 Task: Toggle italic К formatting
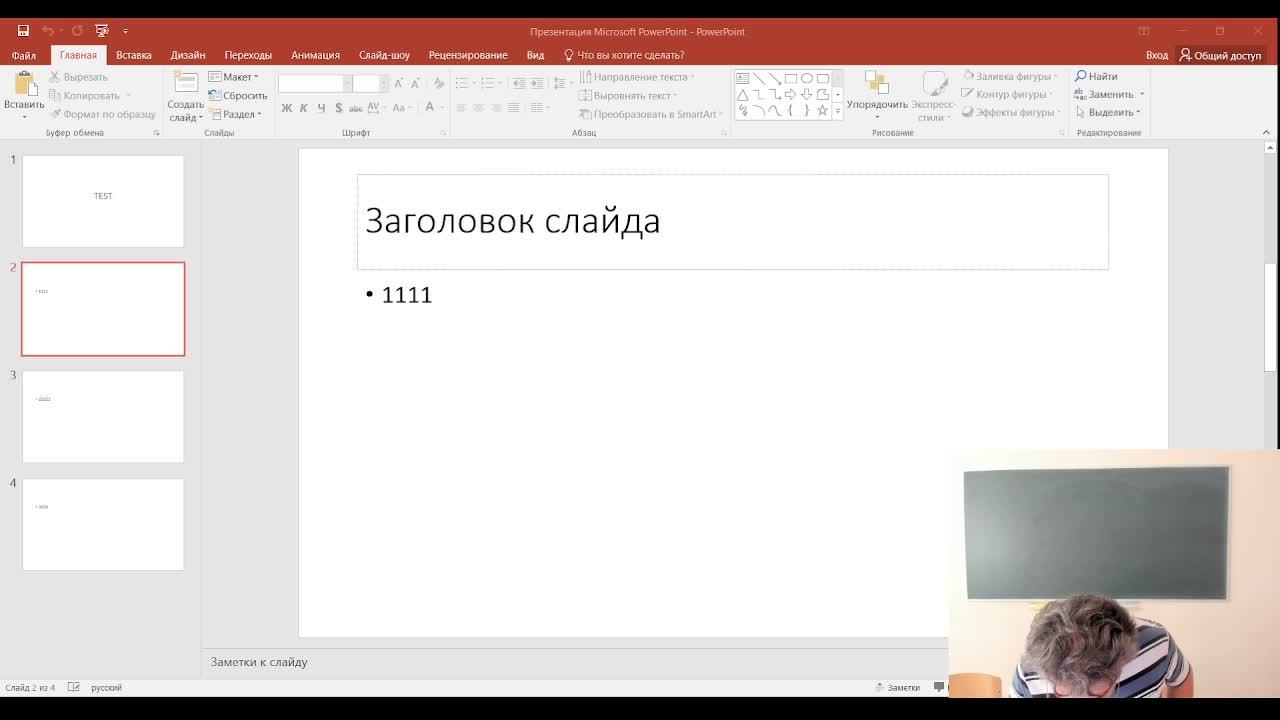coord(304,108)
